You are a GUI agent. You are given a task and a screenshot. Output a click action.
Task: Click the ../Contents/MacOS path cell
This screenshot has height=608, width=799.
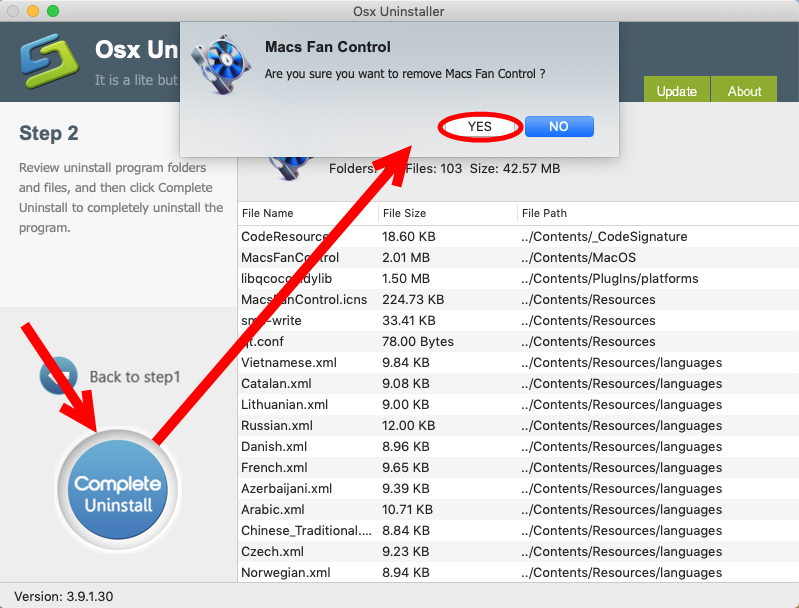point(578,257)
